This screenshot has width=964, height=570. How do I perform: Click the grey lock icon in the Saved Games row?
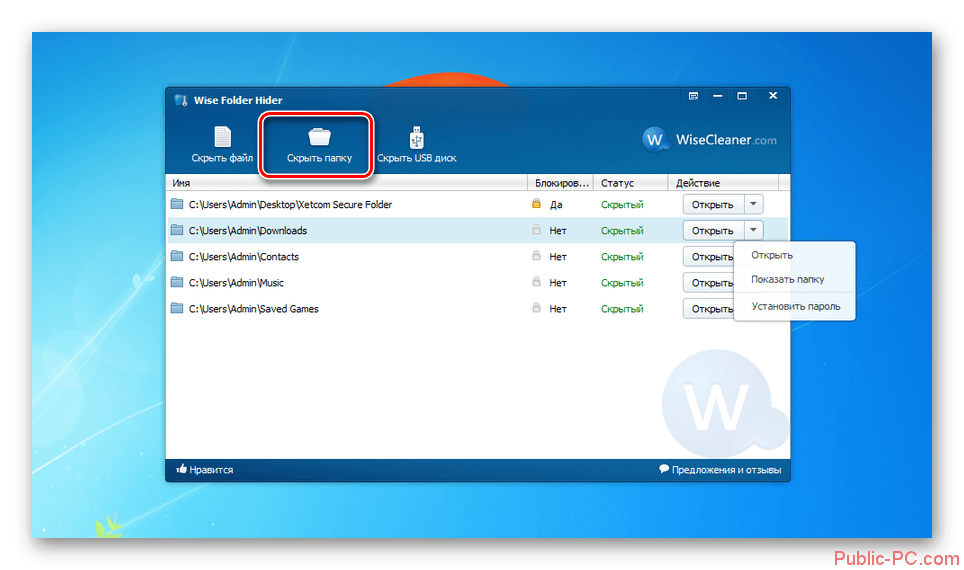click(536, 309)
